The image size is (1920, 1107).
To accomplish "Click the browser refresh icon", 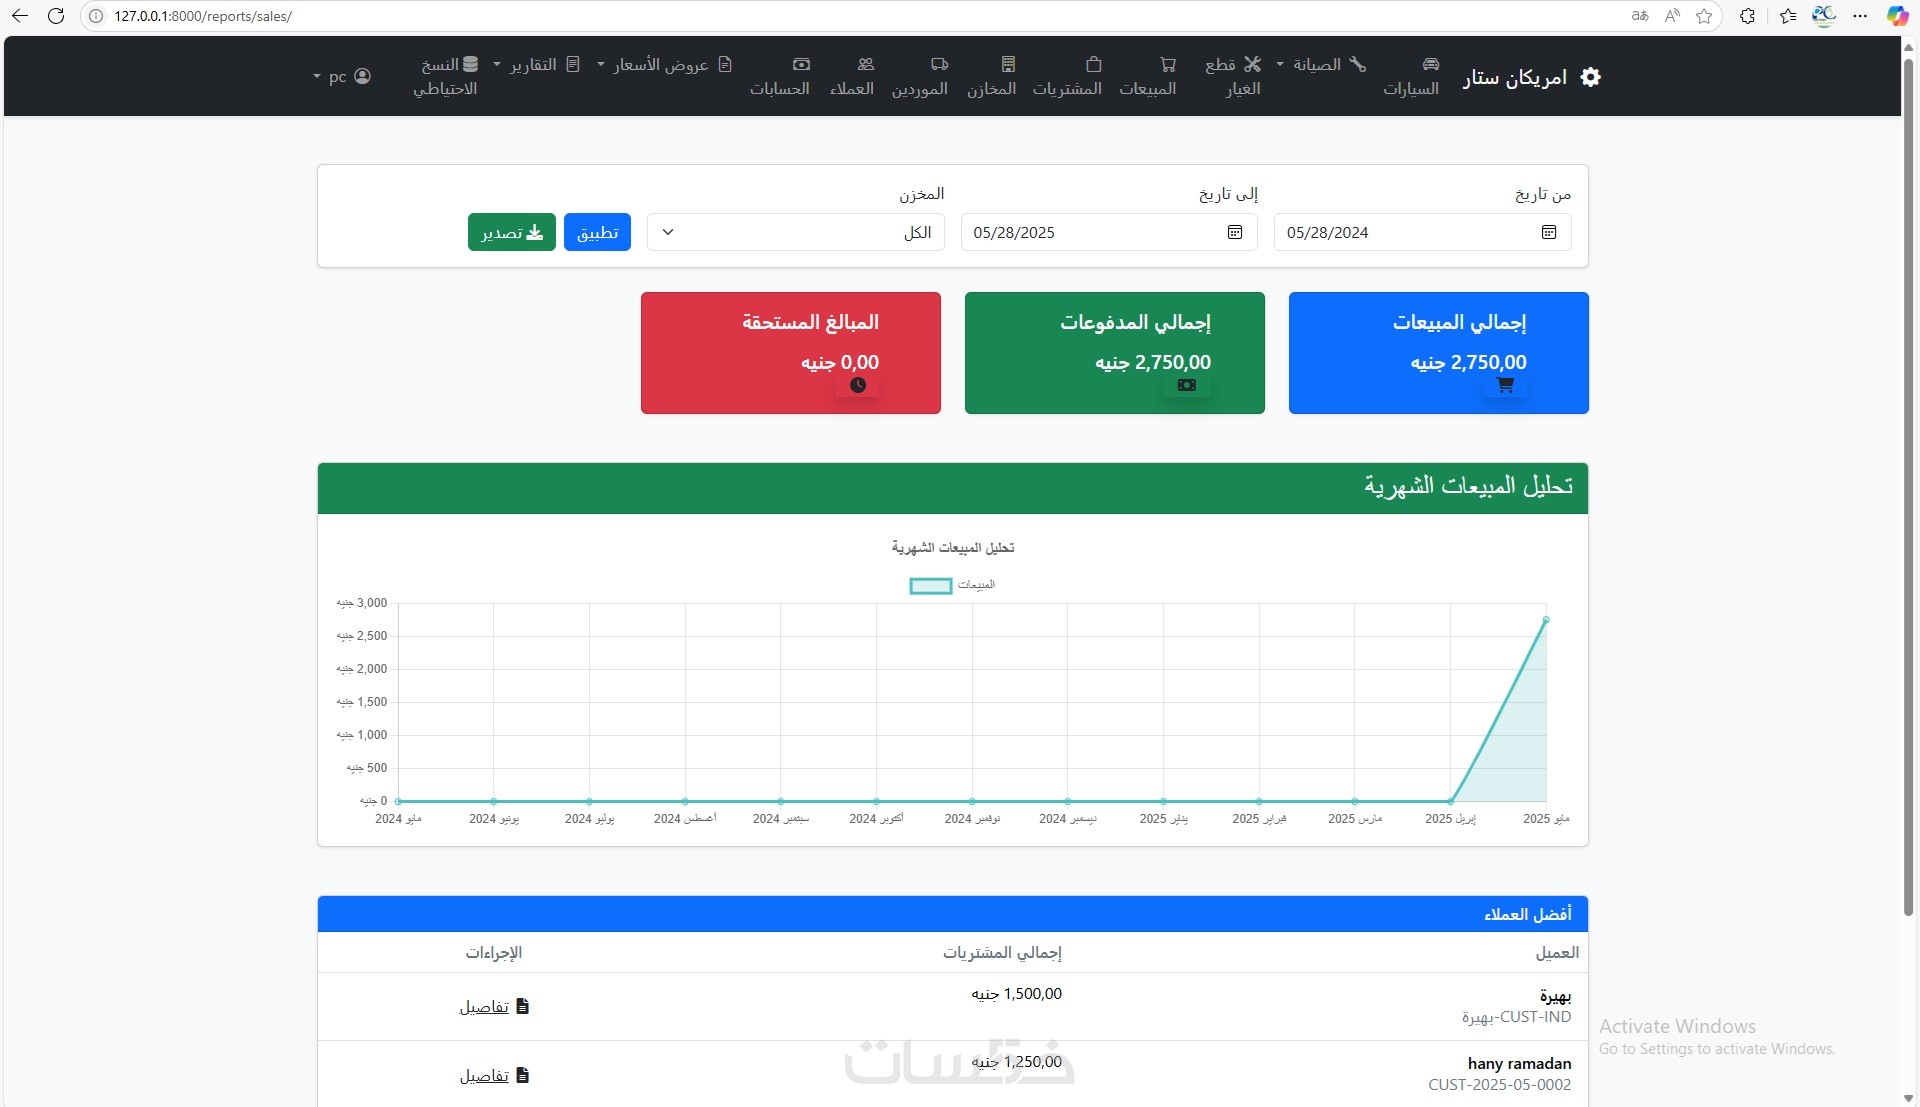I will tap(56, 16).
